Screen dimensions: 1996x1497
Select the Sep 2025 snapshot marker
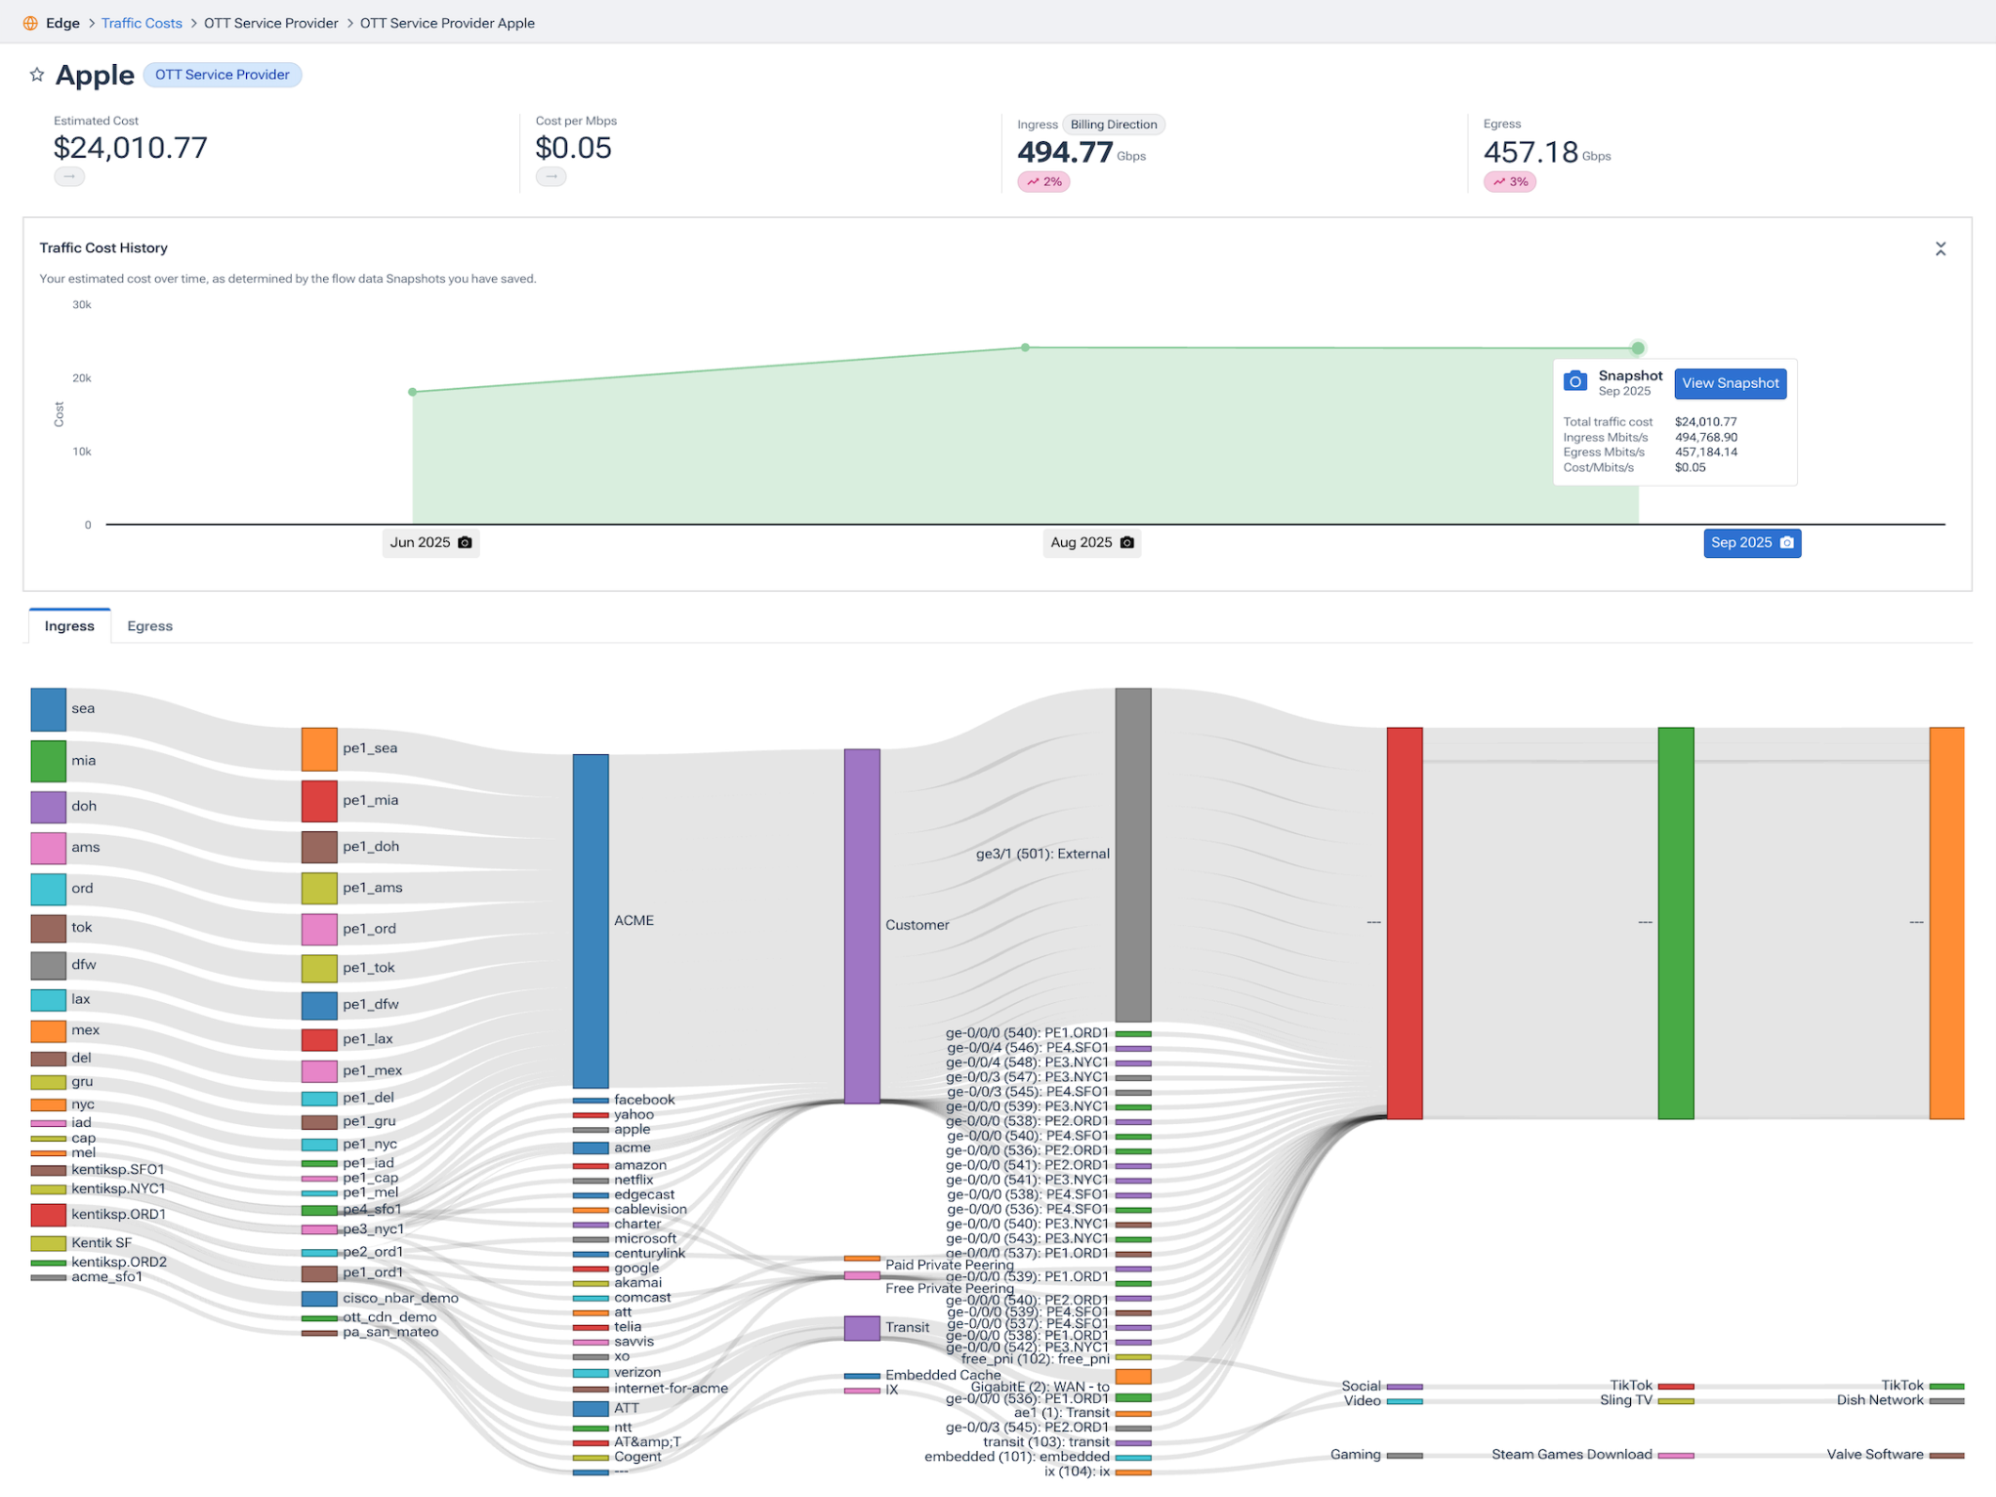[x=1752, y=543]
